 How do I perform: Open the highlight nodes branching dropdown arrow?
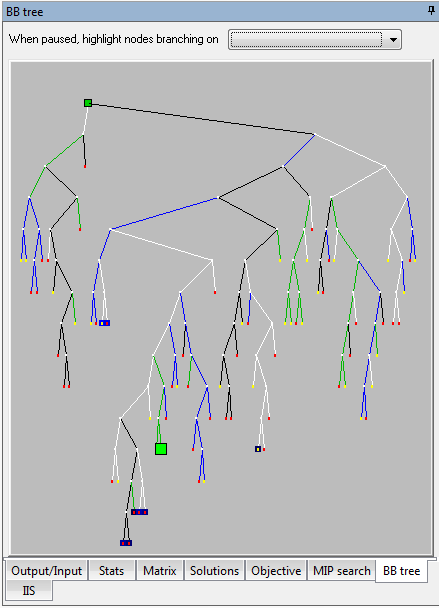click(394, 40)
